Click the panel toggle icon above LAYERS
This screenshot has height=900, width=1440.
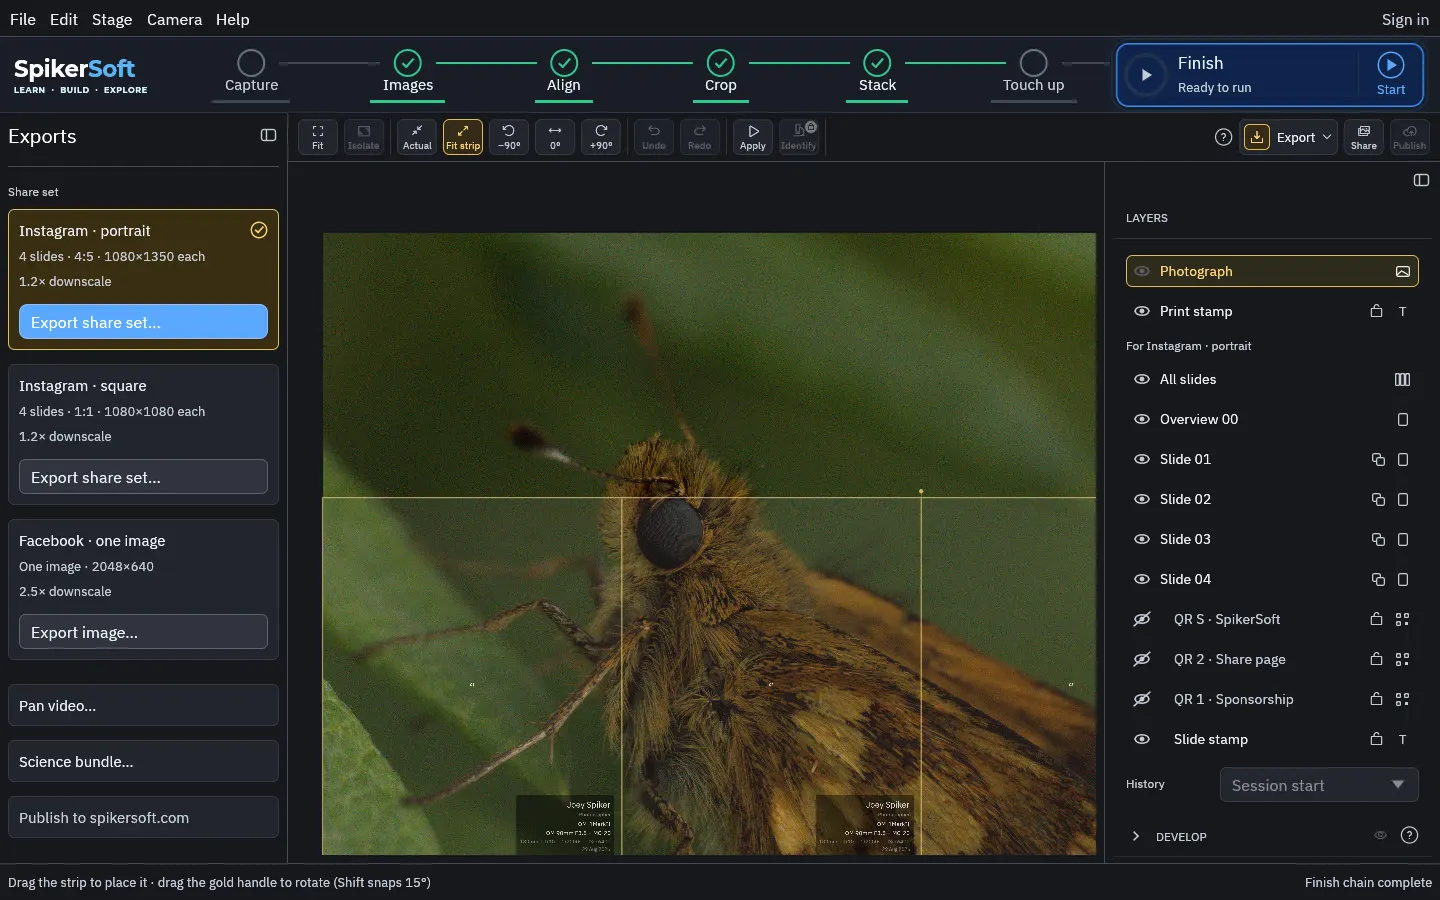[x=1421, y=180]
